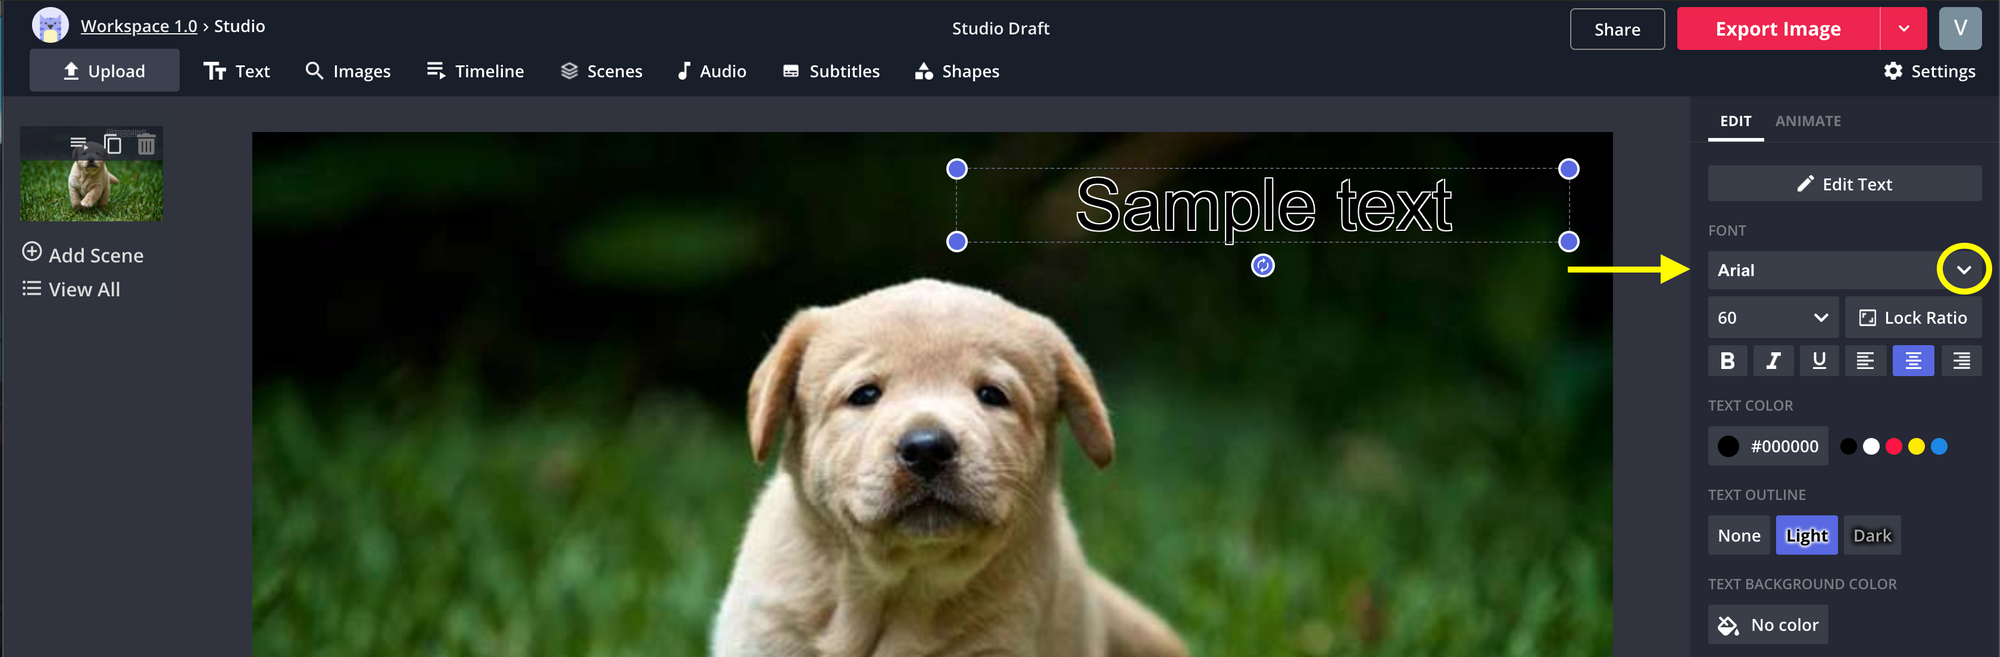Align text to the left
Screen dimensions: 2000x657
click(x=1865, y=361)
